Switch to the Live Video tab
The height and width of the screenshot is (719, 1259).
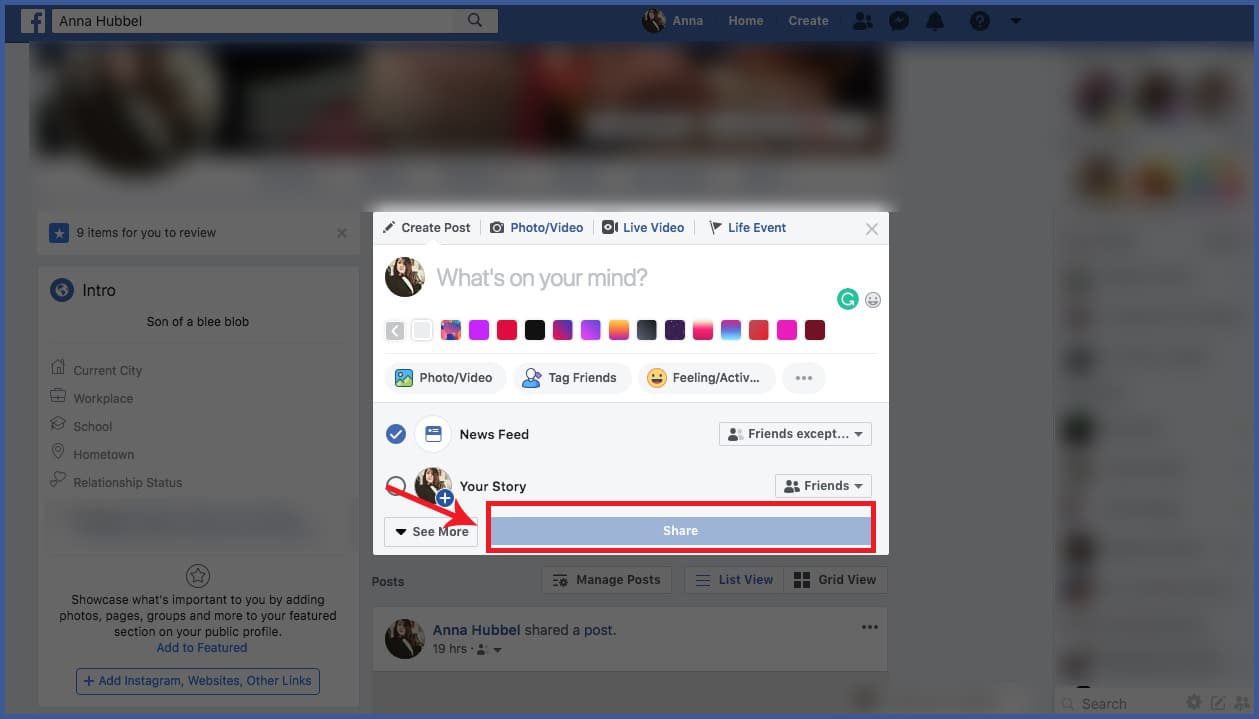pyautogui.click(x=643, y=228)
